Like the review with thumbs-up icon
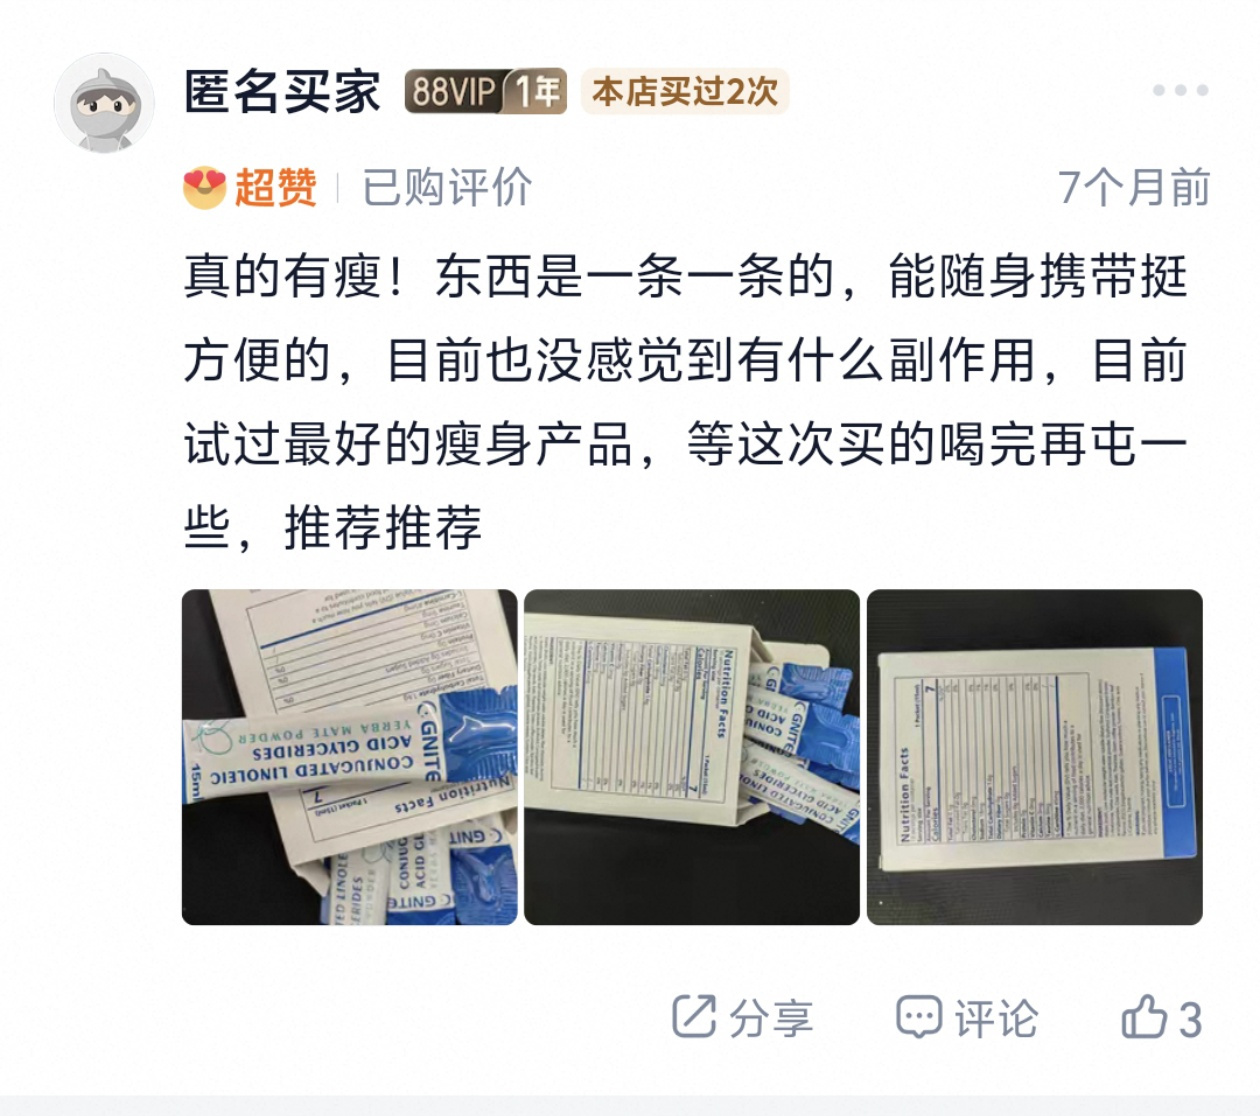The width and height of the screenshot is (1260, 1116). click(1145, 1017)
